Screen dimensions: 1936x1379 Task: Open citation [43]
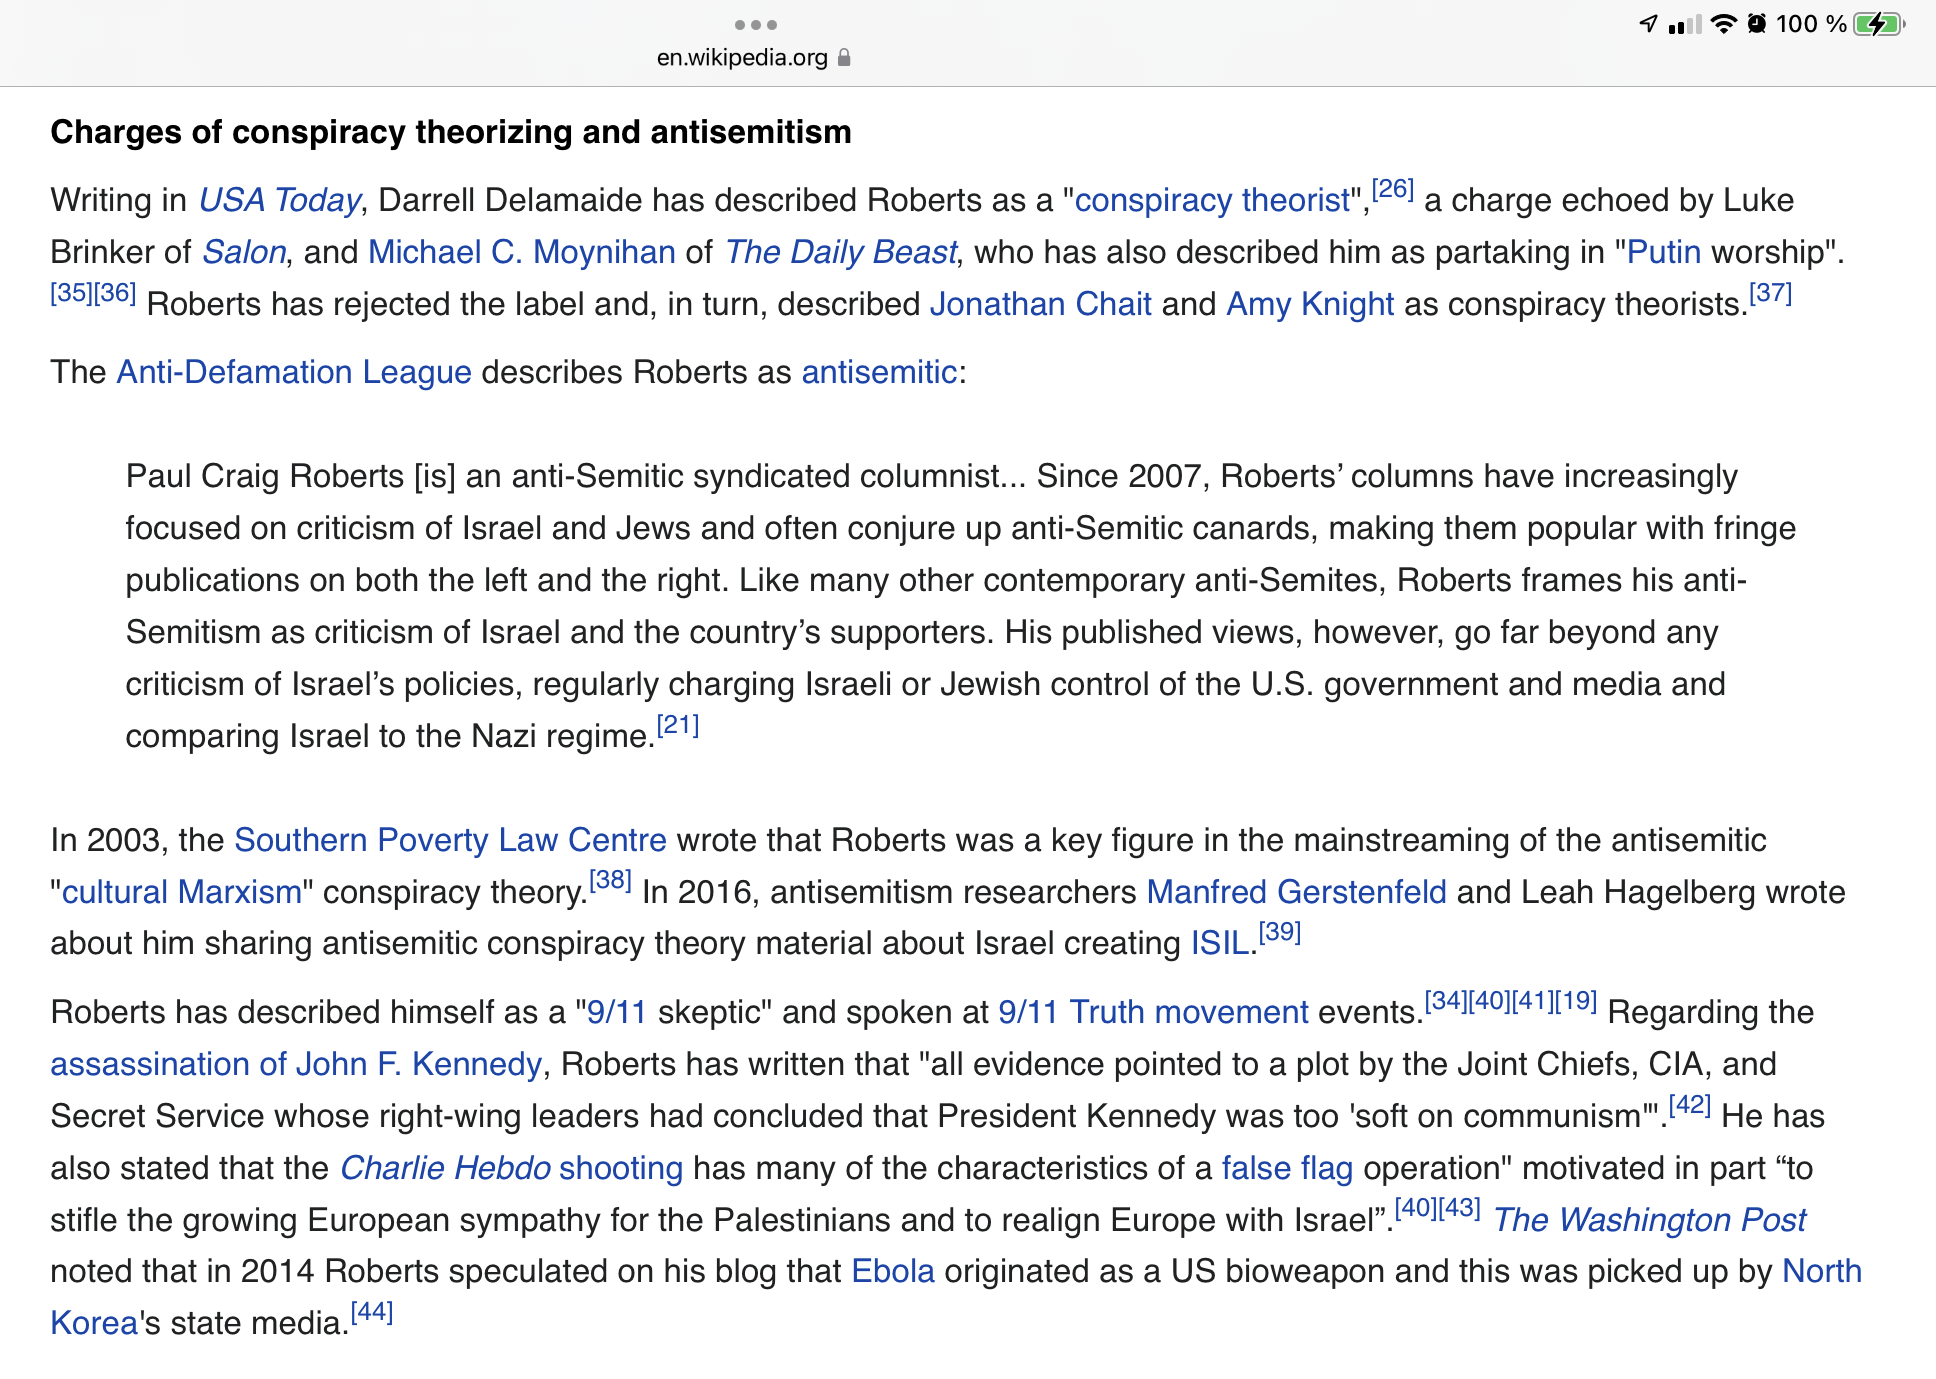1459,1208
